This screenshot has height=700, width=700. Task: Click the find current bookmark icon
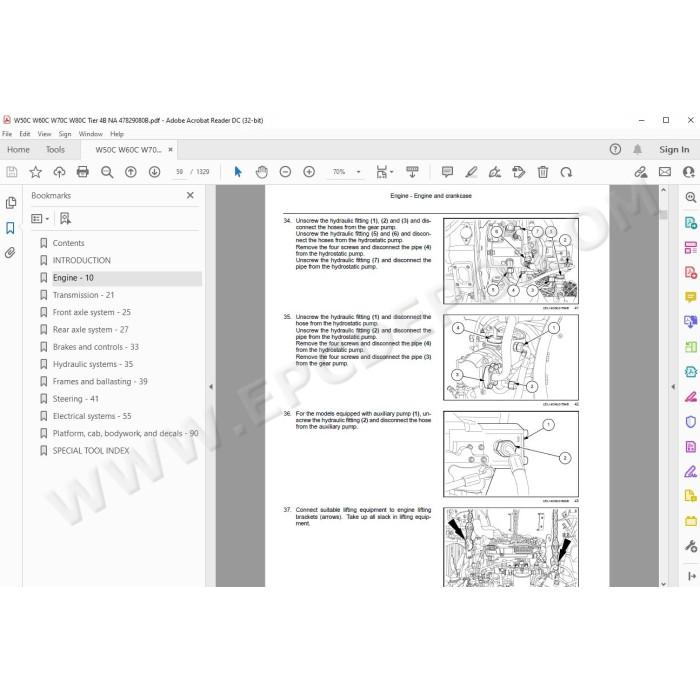coord(65,218)
